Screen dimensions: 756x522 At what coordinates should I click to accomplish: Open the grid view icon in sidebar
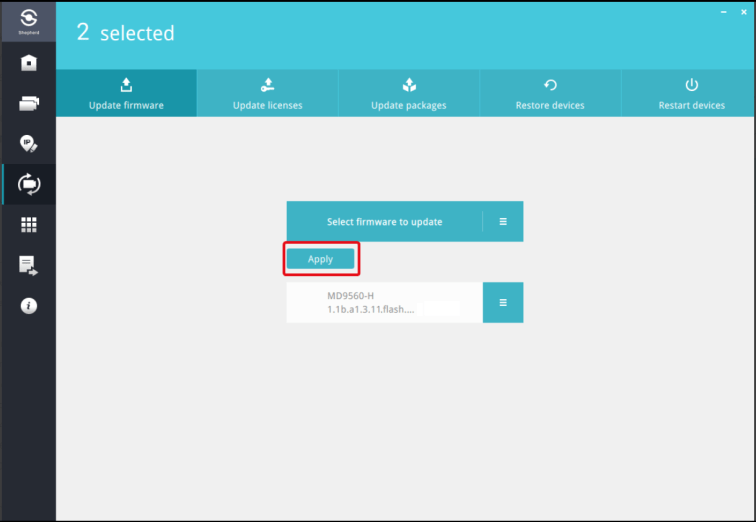[x=28, y=225]
